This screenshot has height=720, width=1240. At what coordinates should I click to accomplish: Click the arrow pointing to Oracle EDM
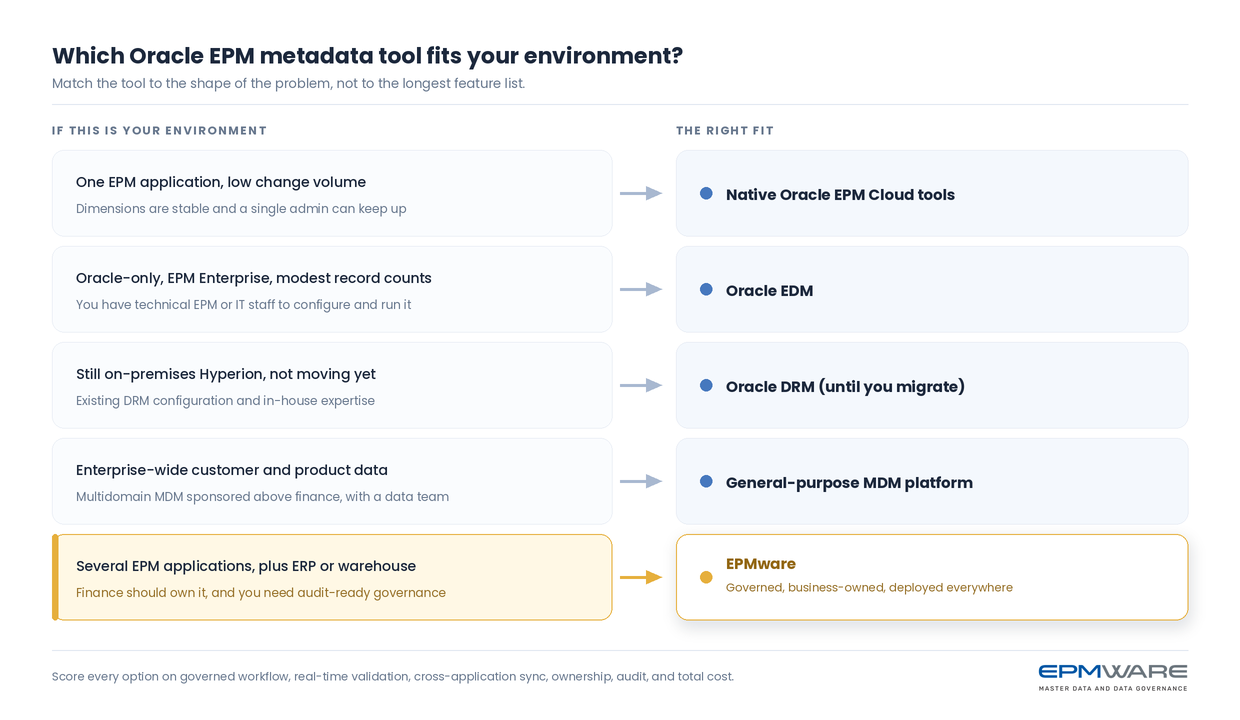(x=641, y=289)
